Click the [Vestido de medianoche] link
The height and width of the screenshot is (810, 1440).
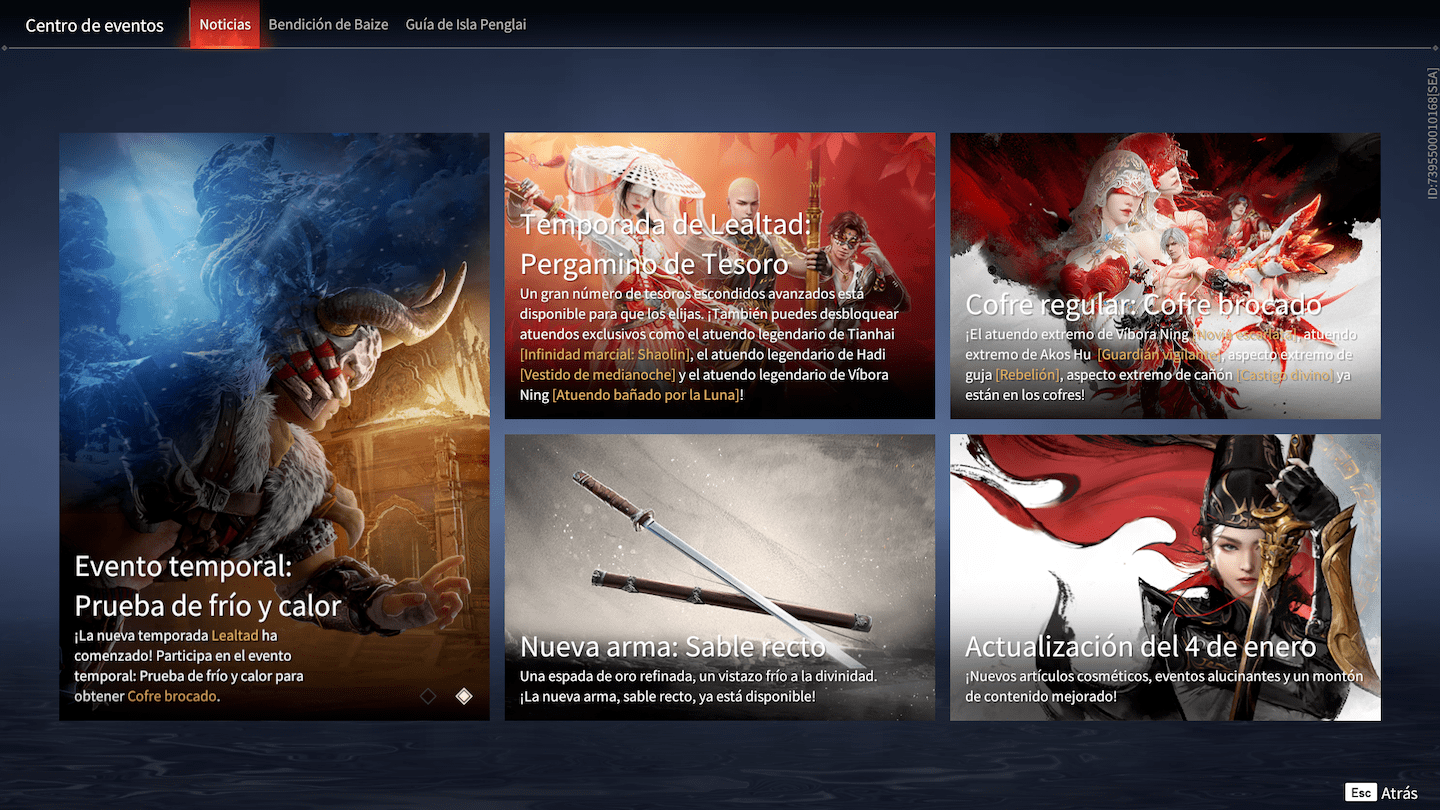click(599, 375)
